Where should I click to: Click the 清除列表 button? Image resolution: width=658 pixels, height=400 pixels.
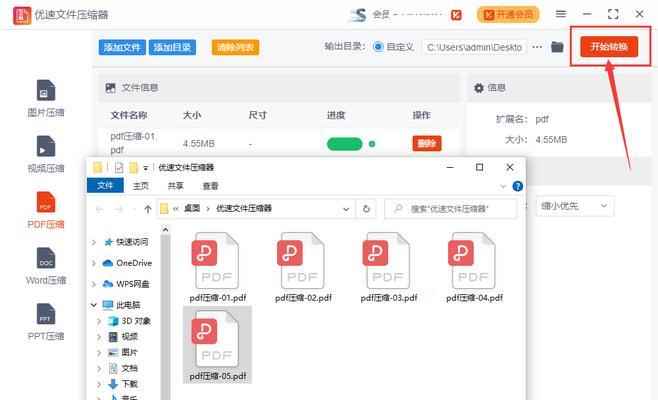point(235,47)
